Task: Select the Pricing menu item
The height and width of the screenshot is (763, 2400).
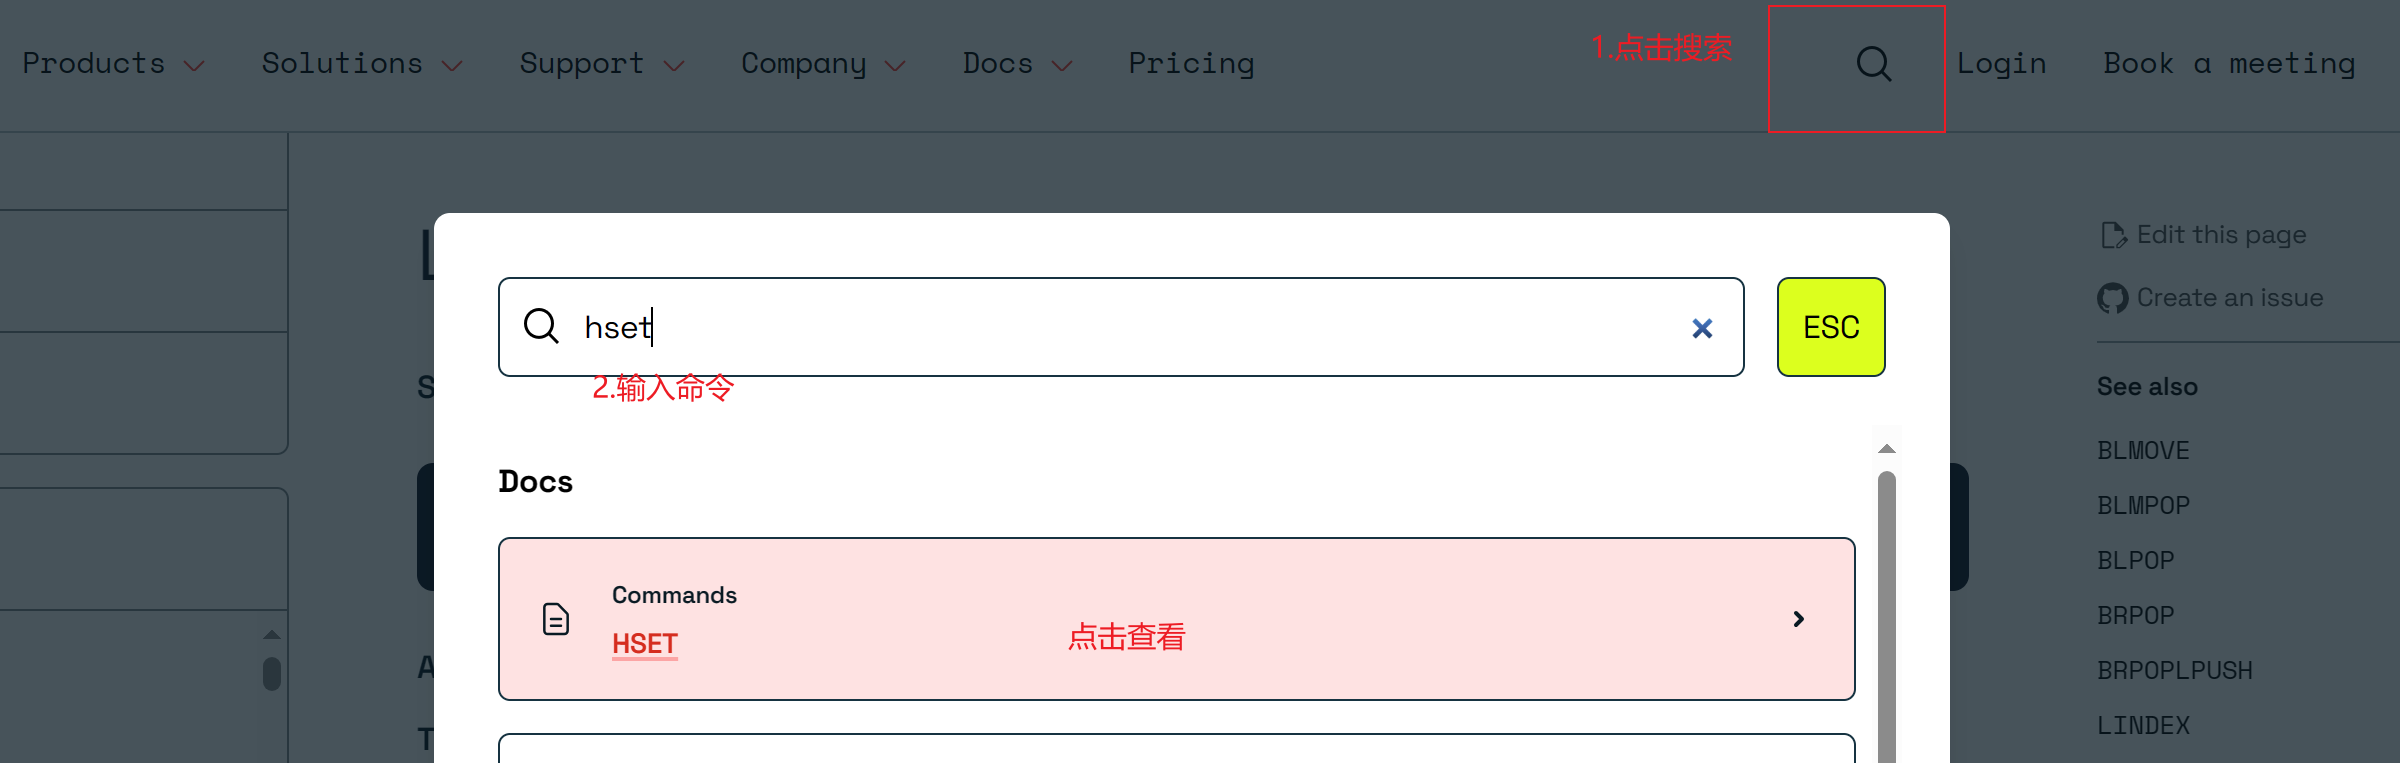Action: (1191, 63)
